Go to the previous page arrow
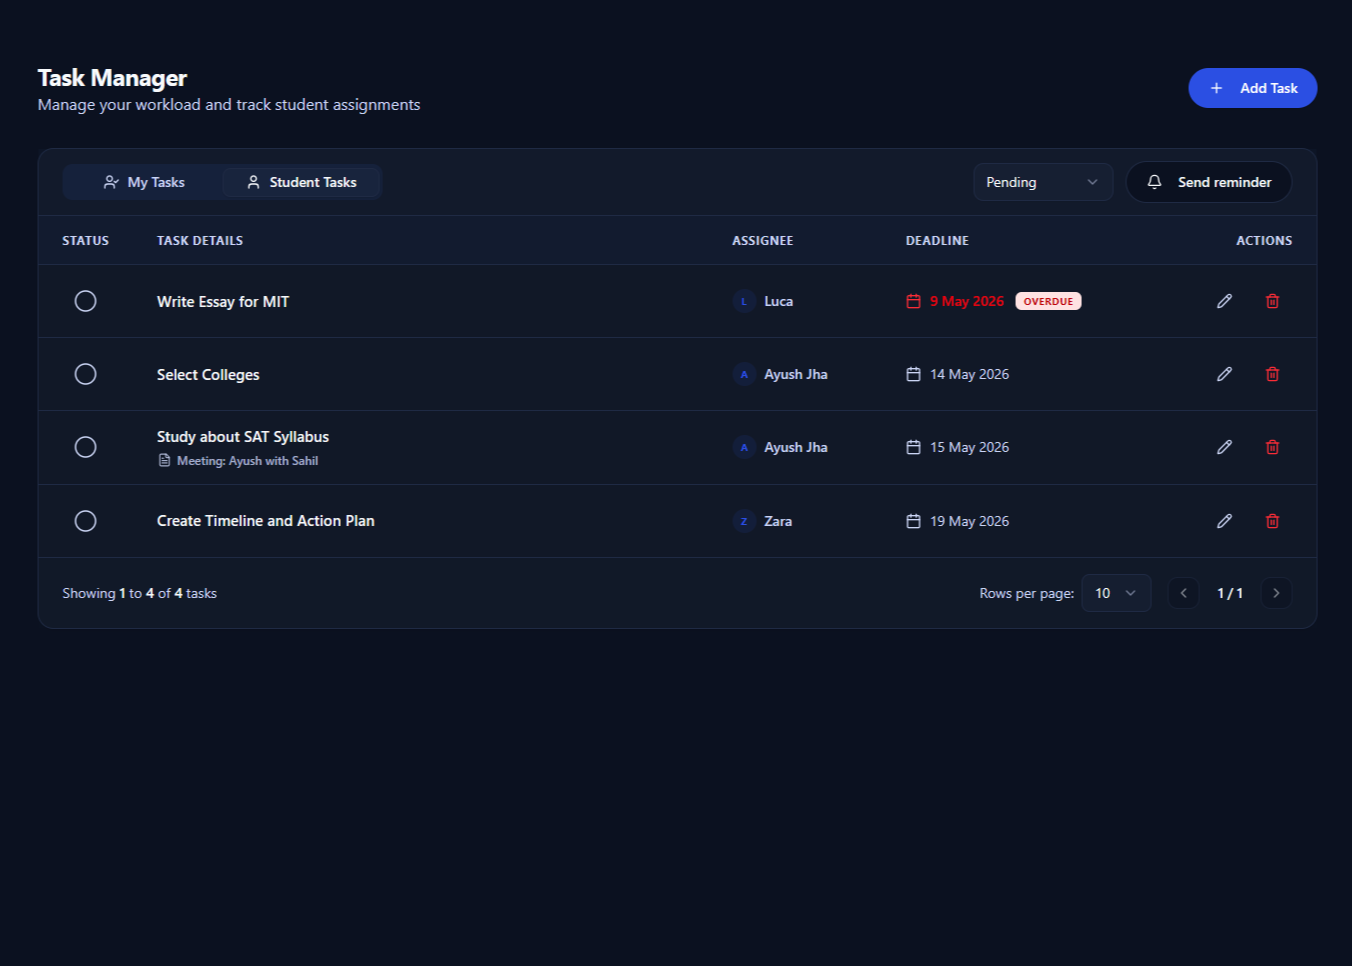The image size is (1352, 966). coord(1183,593)
